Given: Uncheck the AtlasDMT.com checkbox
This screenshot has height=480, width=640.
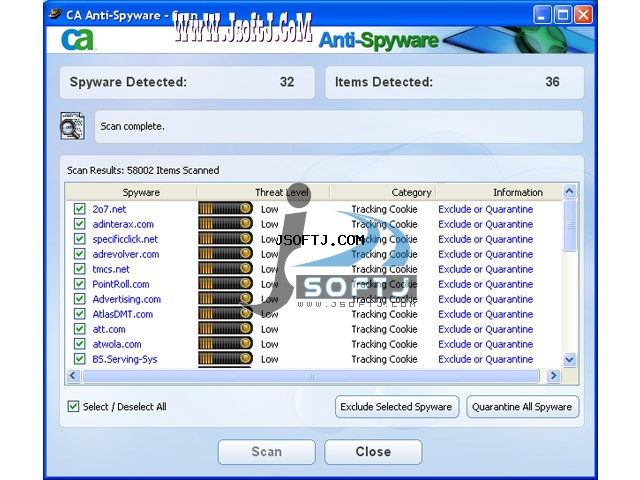Looking at the screenshot, I should [80, 314].
